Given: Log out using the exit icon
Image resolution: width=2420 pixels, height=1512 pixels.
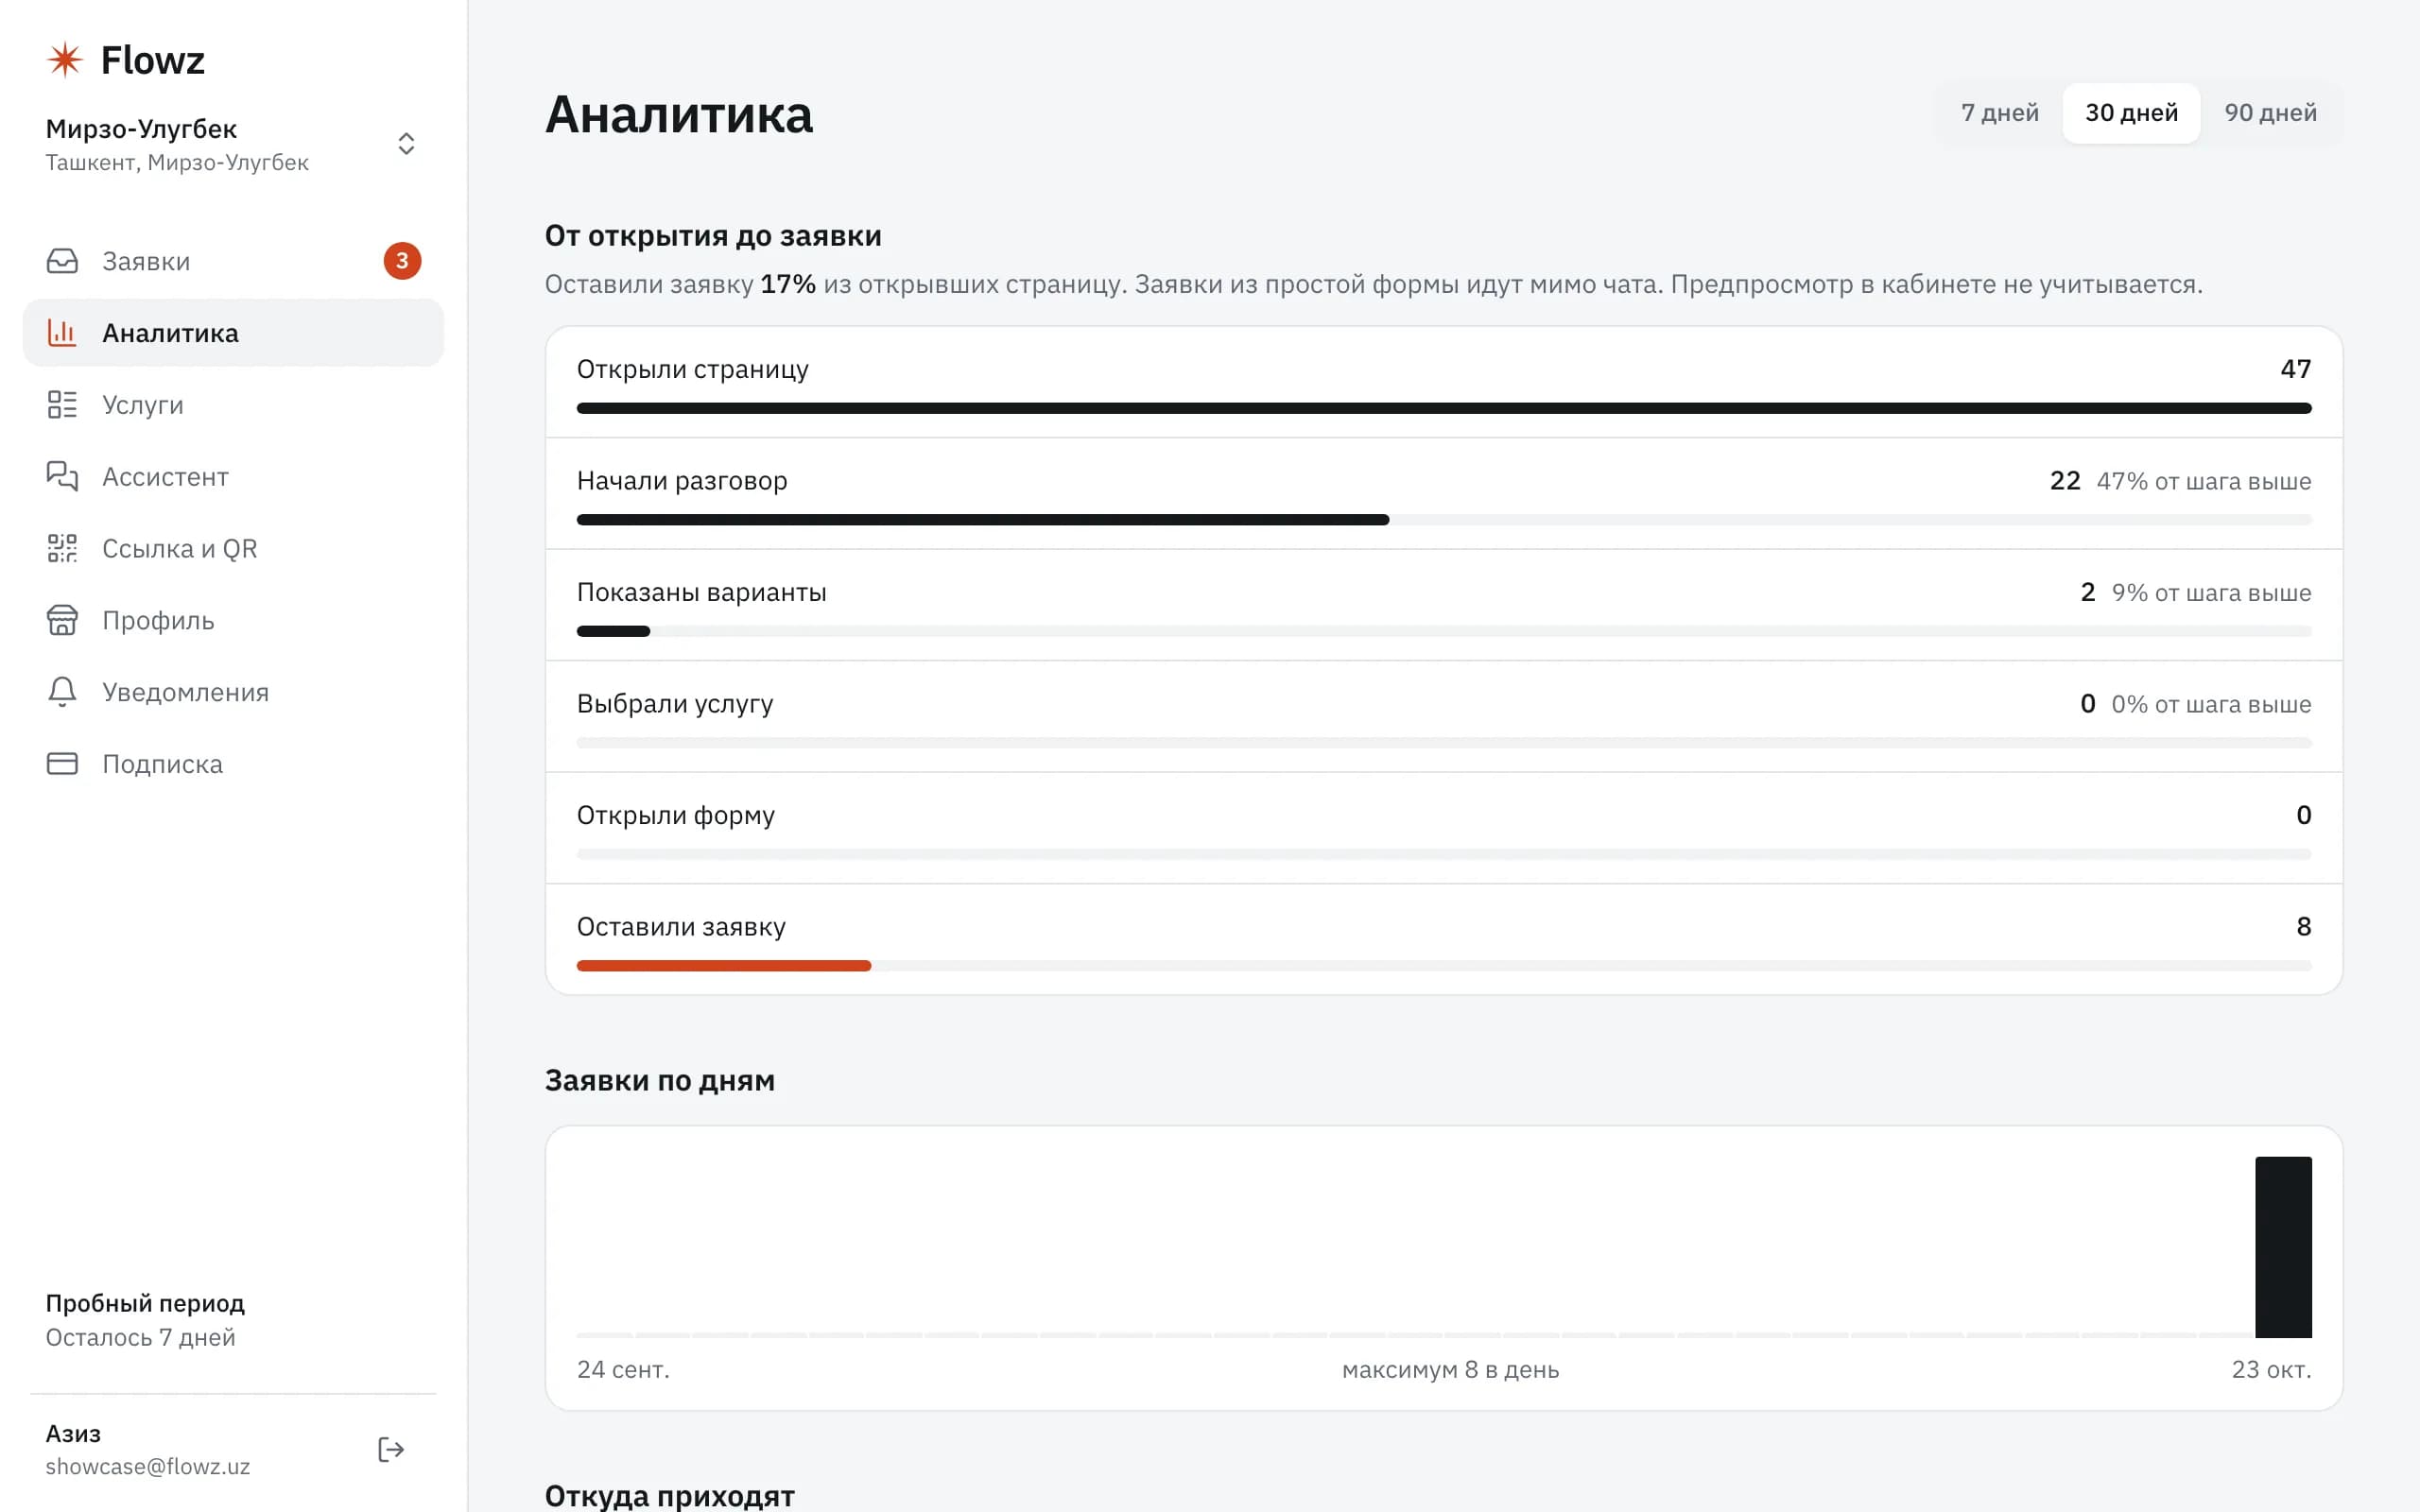Looking at the screenshot, I should (391, 1450).
